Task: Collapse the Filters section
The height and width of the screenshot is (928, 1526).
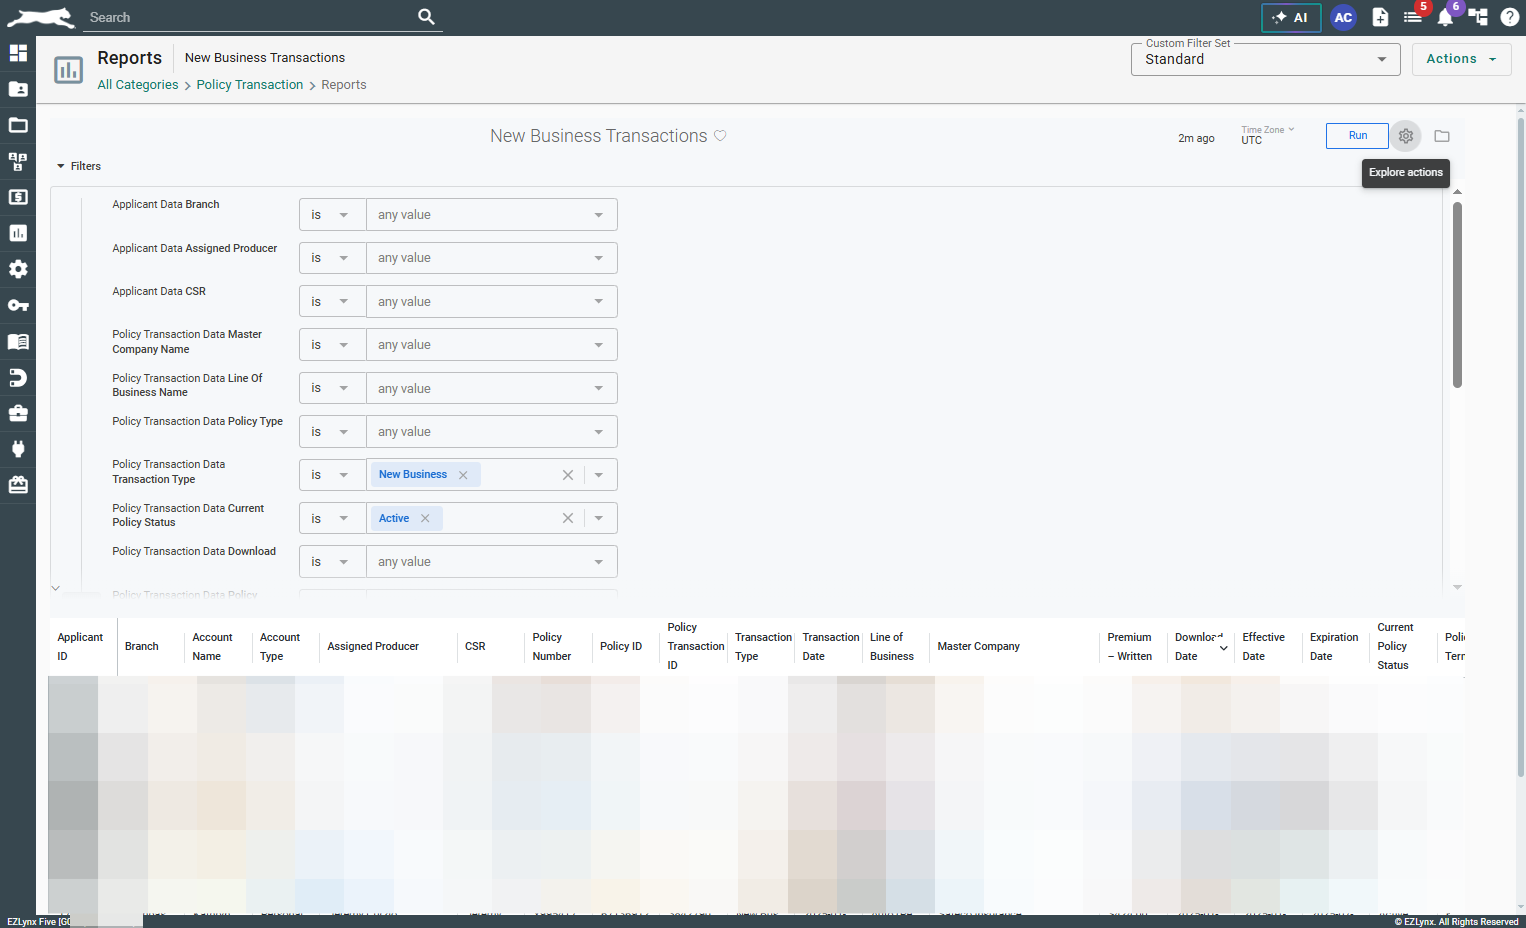Action: [79, 166]
